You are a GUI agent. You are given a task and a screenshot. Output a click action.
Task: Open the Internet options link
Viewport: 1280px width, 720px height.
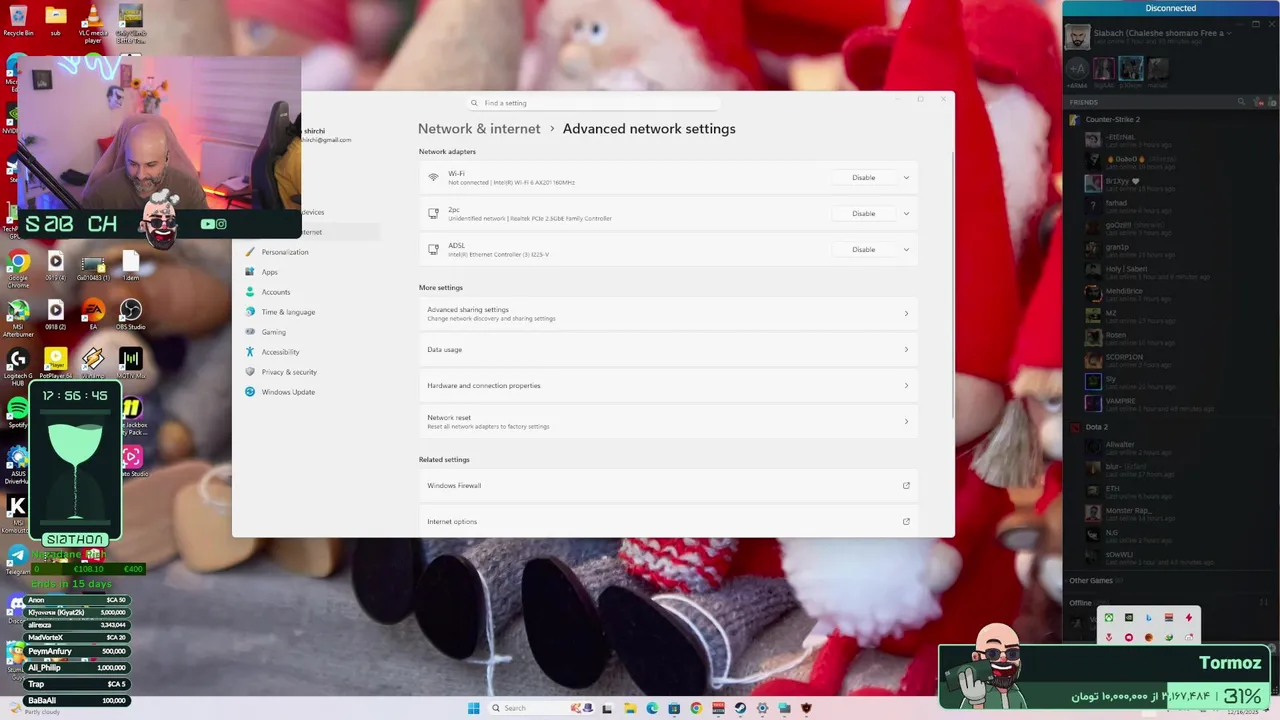[668, 521]
